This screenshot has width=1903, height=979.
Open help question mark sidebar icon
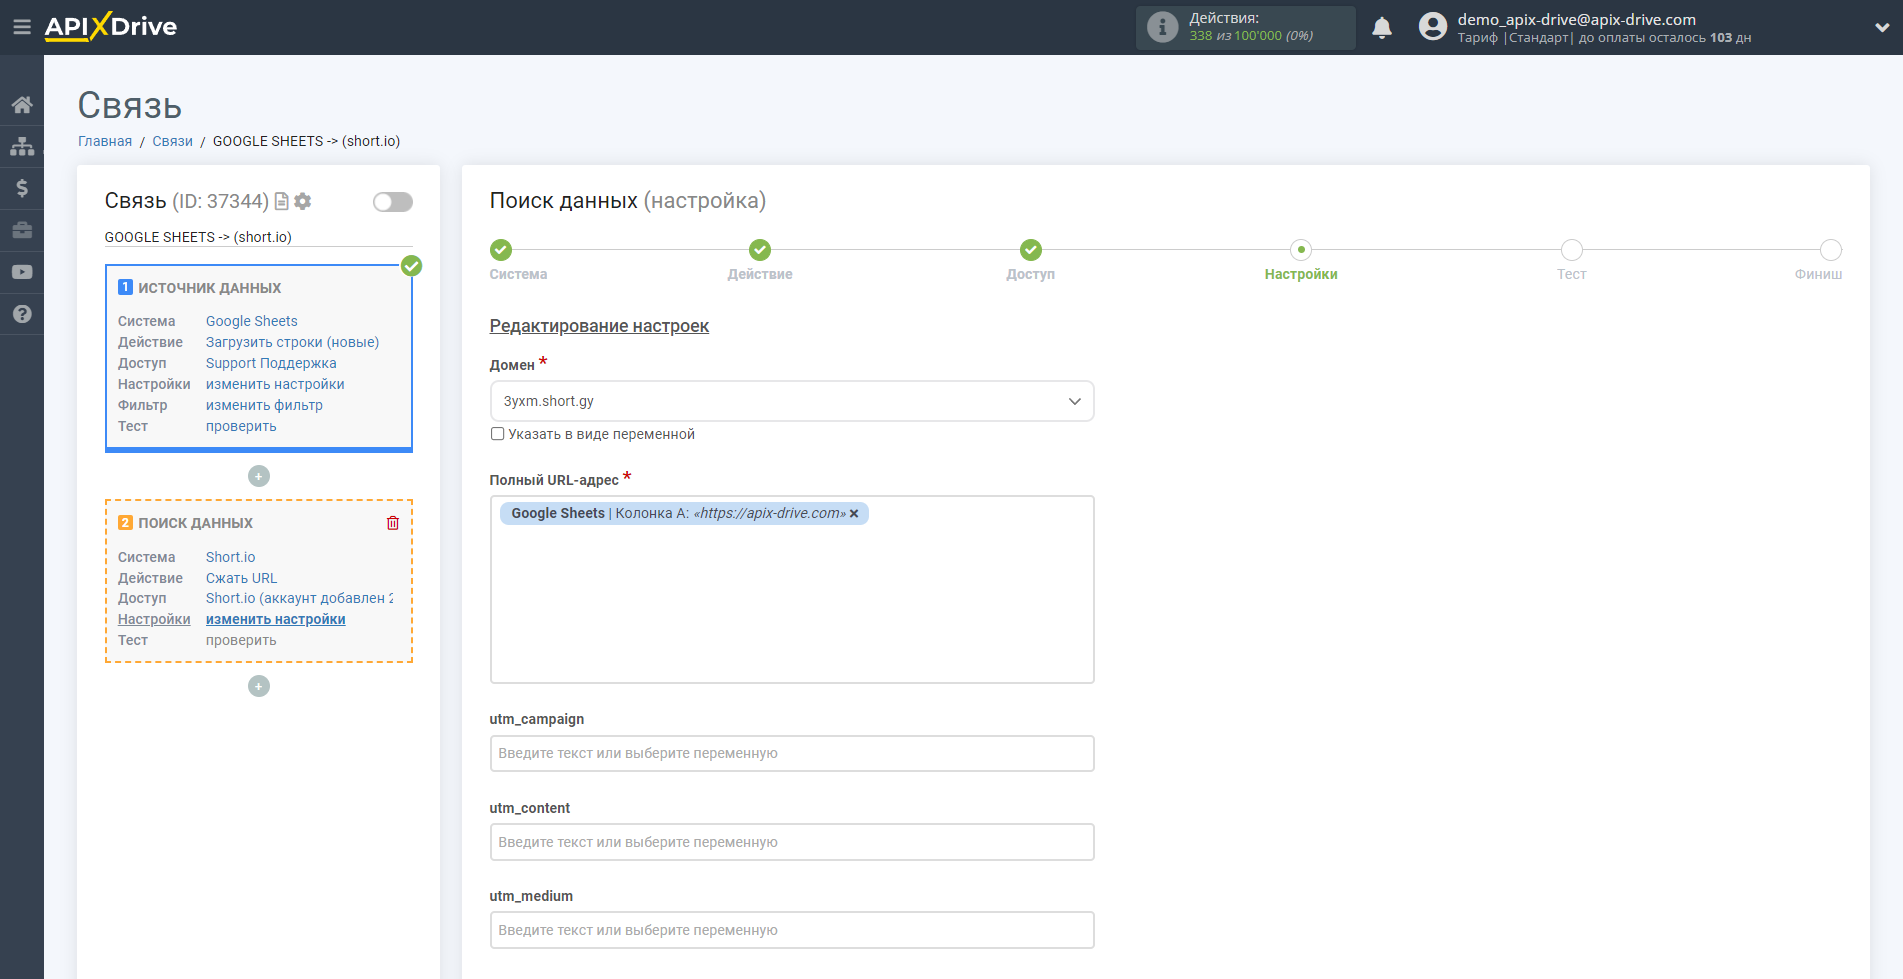22,314
